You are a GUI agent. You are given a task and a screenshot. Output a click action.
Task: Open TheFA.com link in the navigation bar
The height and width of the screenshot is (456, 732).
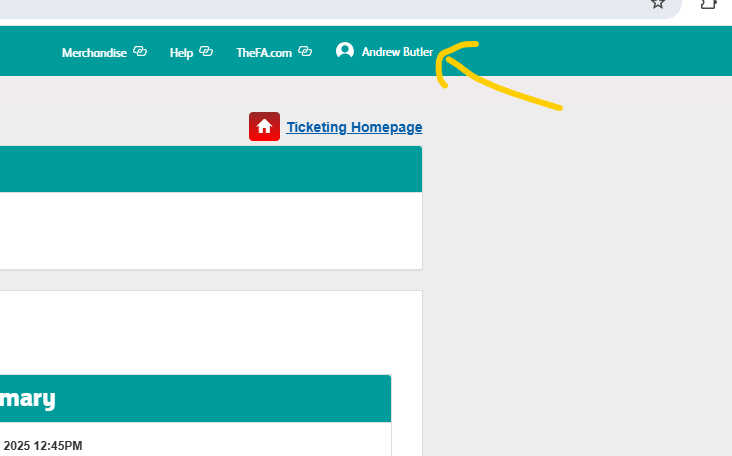264,53
